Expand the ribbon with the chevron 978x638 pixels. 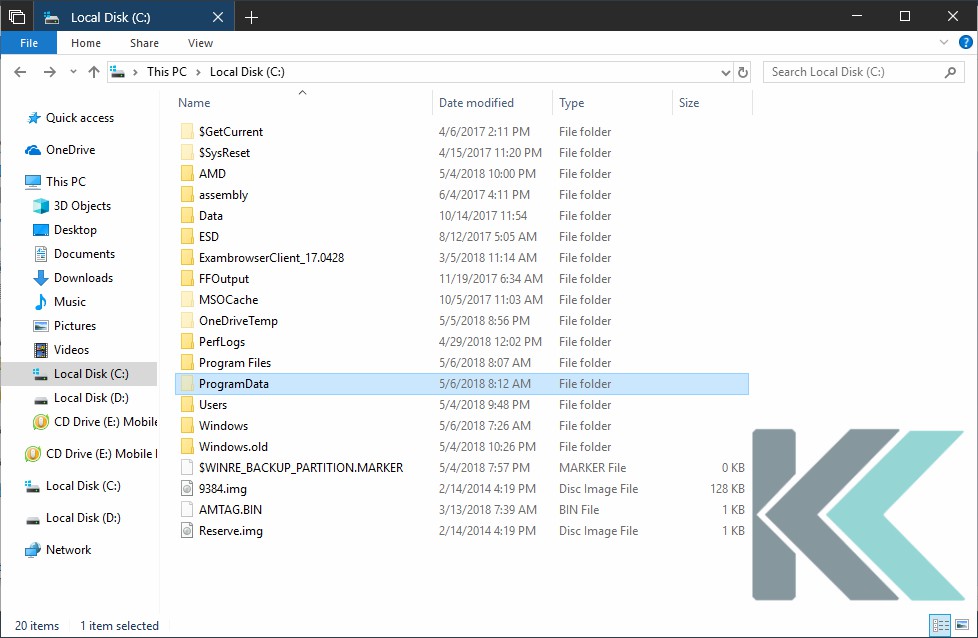coord(944,42)
